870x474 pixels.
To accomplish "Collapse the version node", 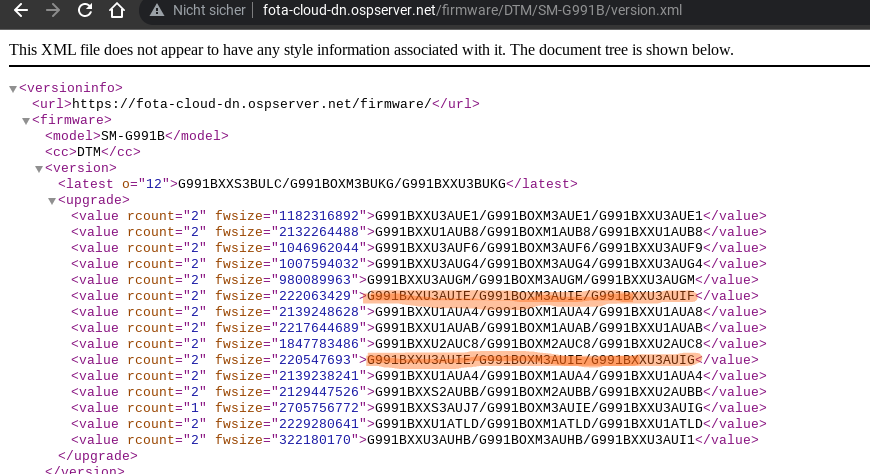I will (x=39, y=169).
